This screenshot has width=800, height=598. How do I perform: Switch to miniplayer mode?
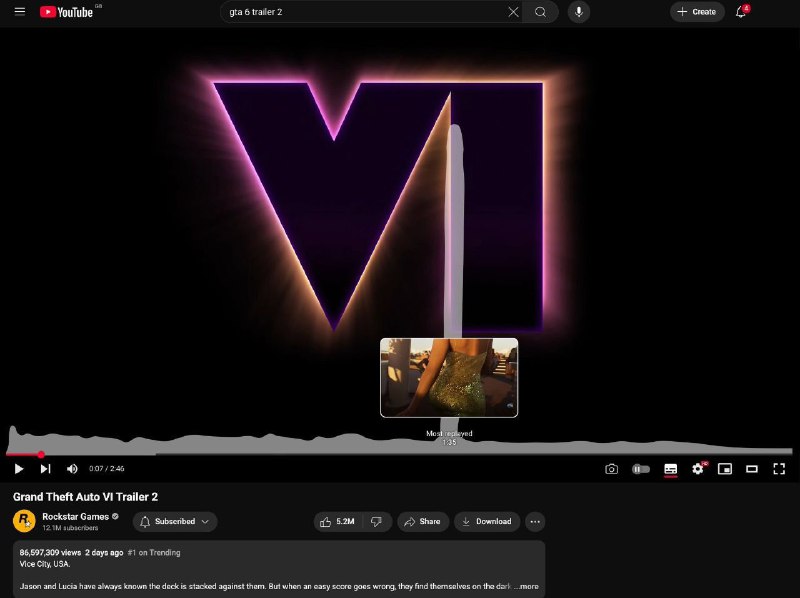point(724,469)
